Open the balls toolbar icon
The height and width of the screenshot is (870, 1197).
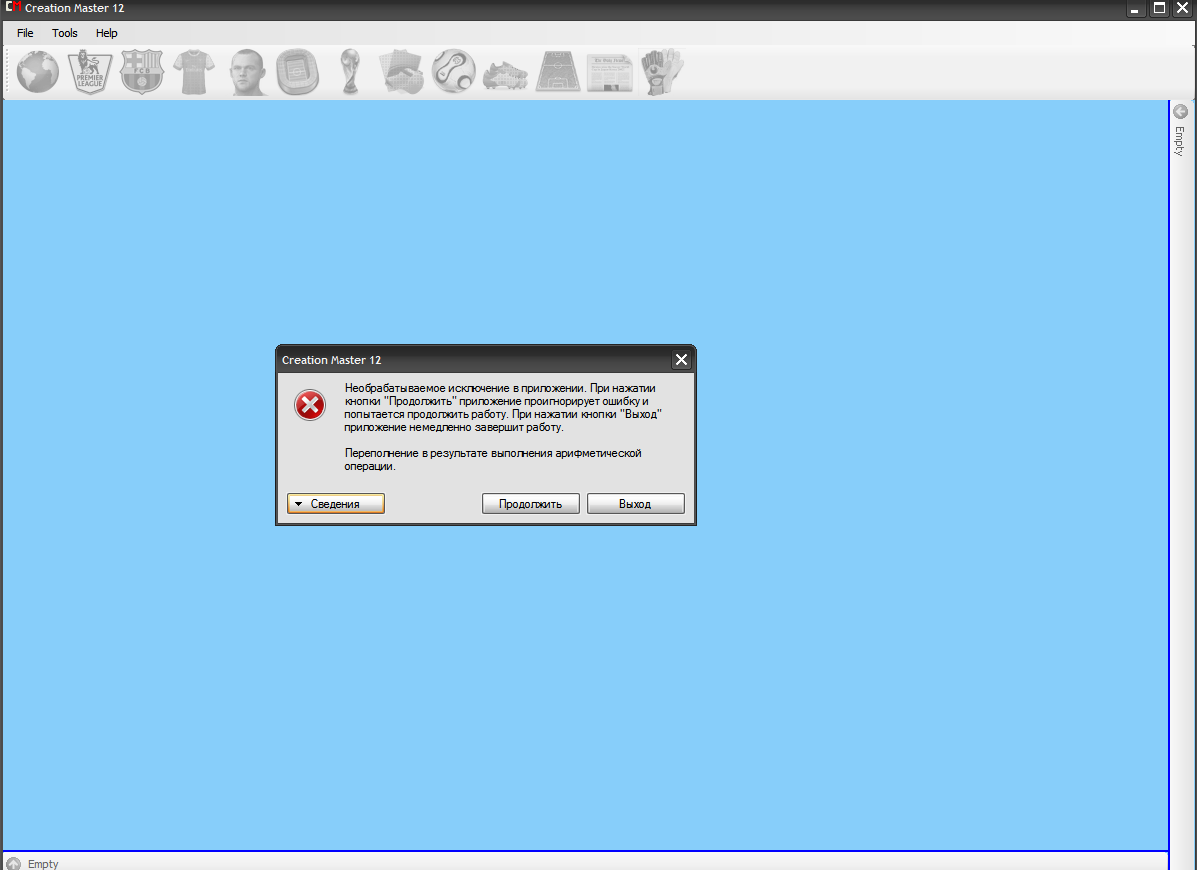point(453,72)
